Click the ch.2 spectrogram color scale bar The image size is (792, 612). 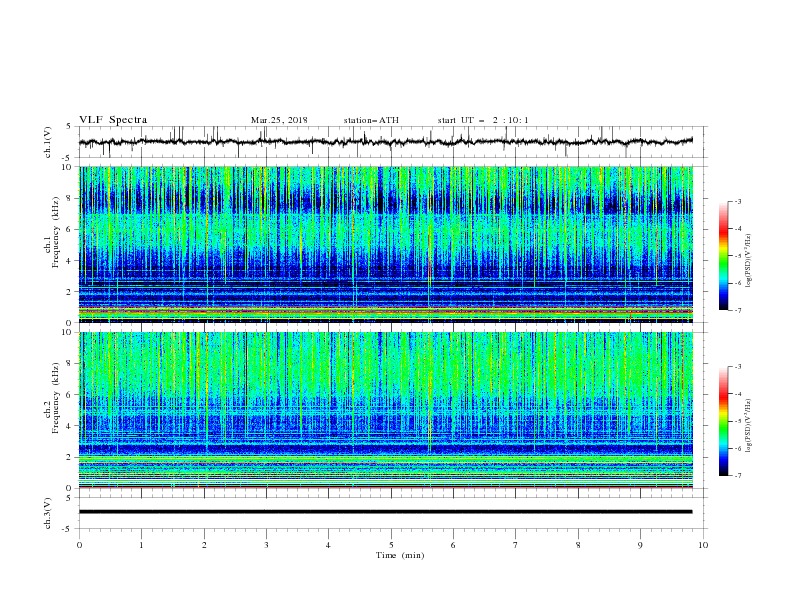click(x=724, y=421)
